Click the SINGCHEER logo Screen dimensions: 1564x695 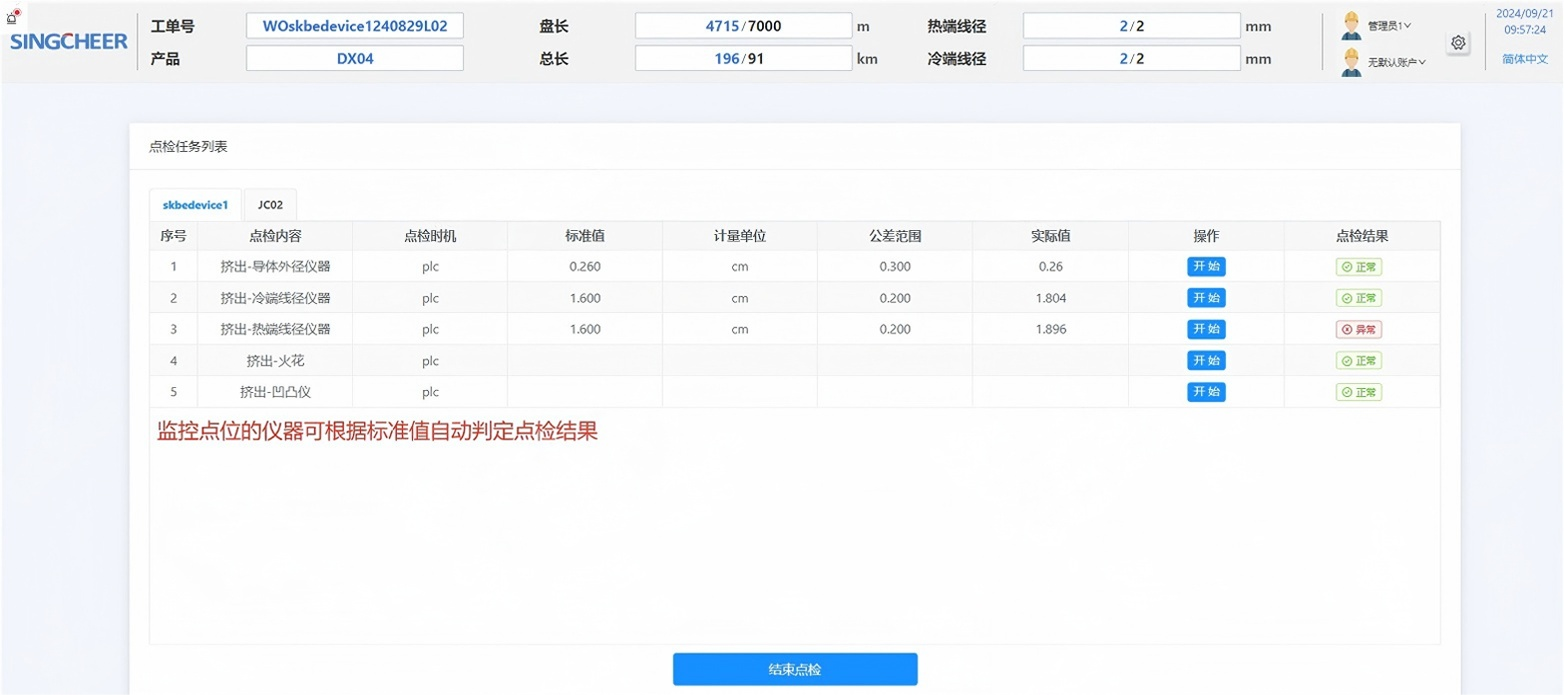pos(69,41)
